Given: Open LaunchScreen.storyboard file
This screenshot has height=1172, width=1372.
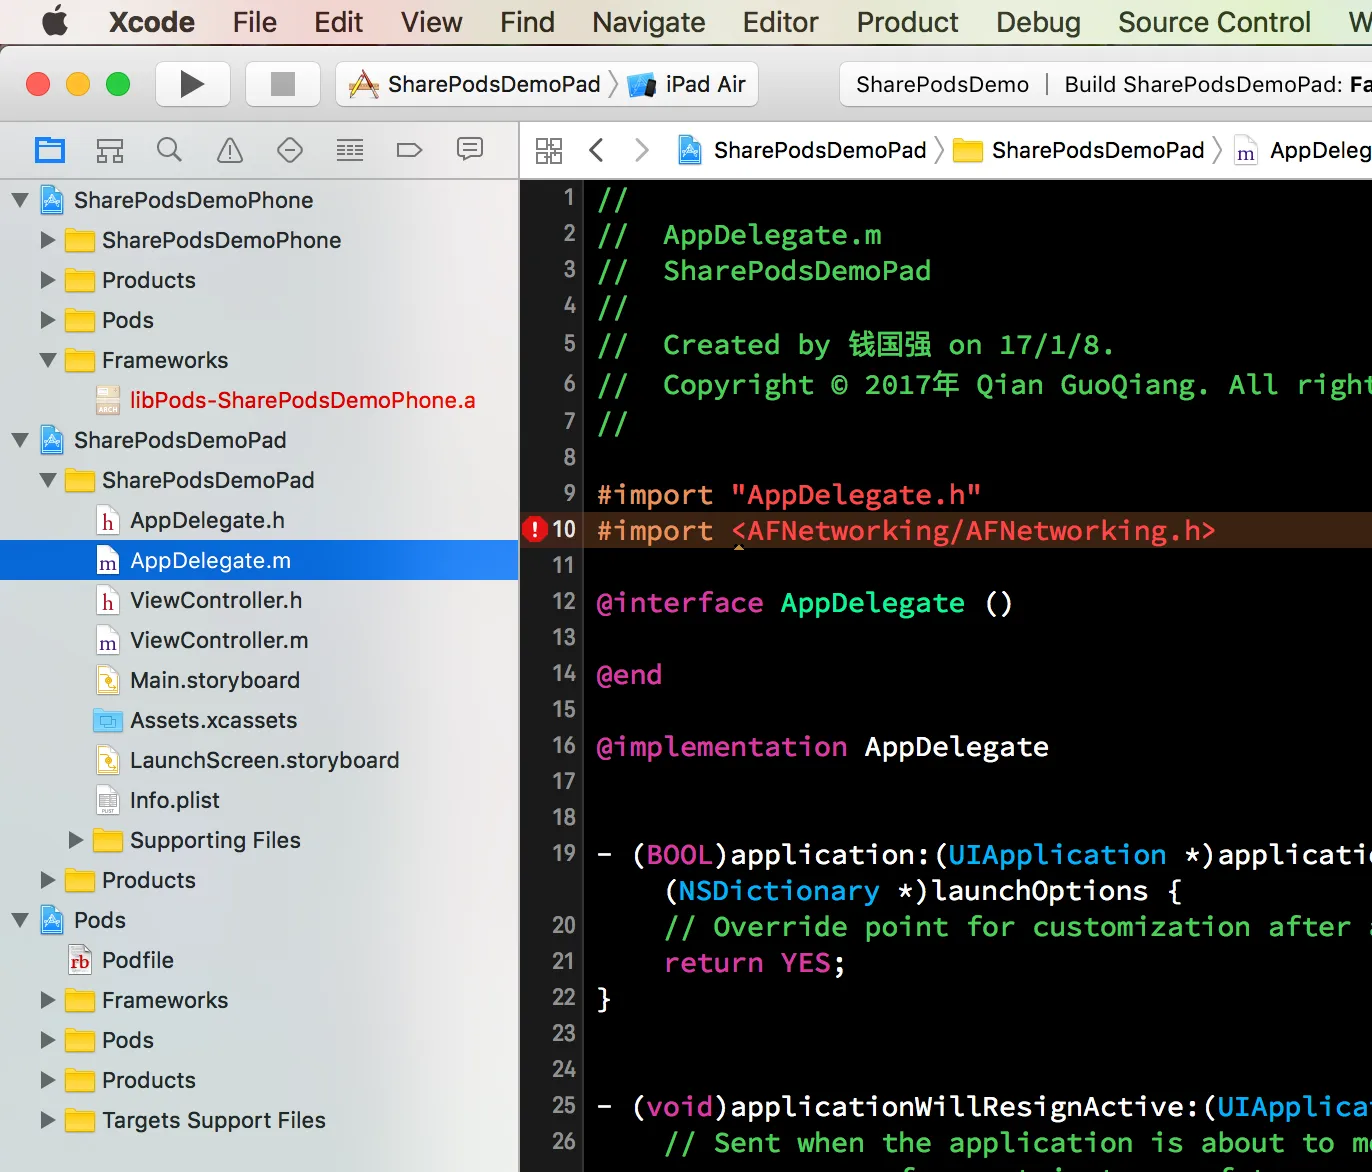Looking at the screenshot, I should 264,760.
